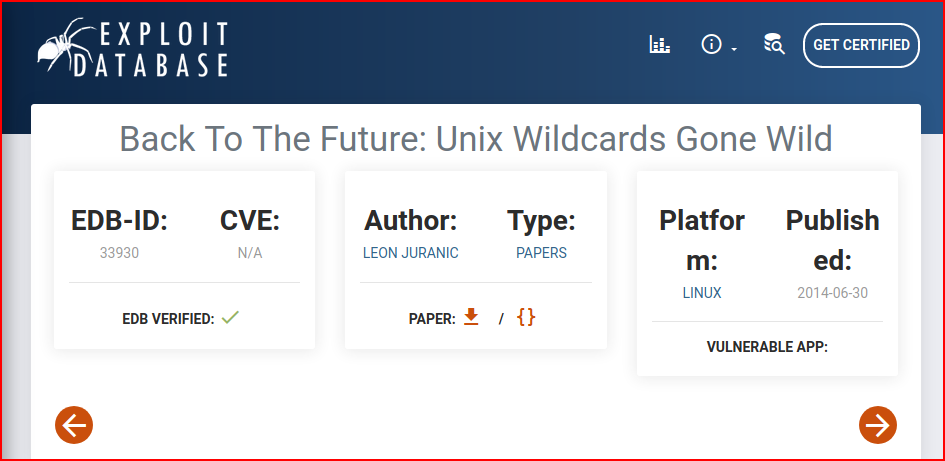The width and height of the screenshot is (945, 461).
Task: Download the paper via the download arrow icon
Action: (471, 317)
